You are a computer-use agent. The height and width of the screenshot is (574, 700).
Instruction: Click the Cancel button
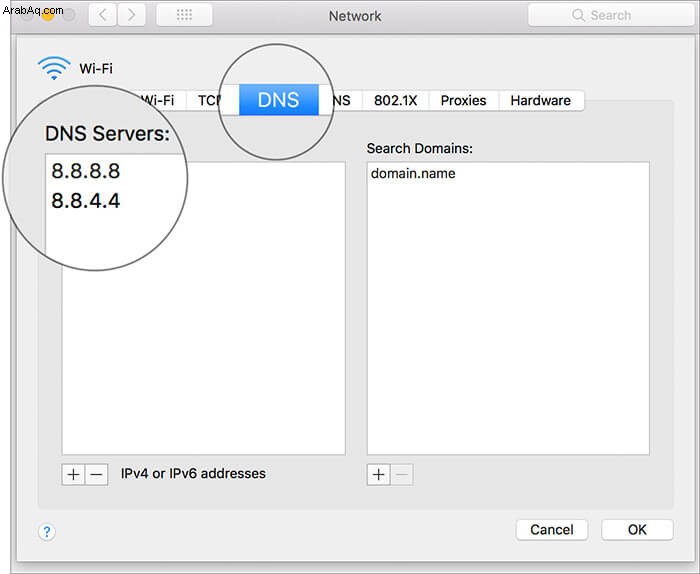coord(552,530)
